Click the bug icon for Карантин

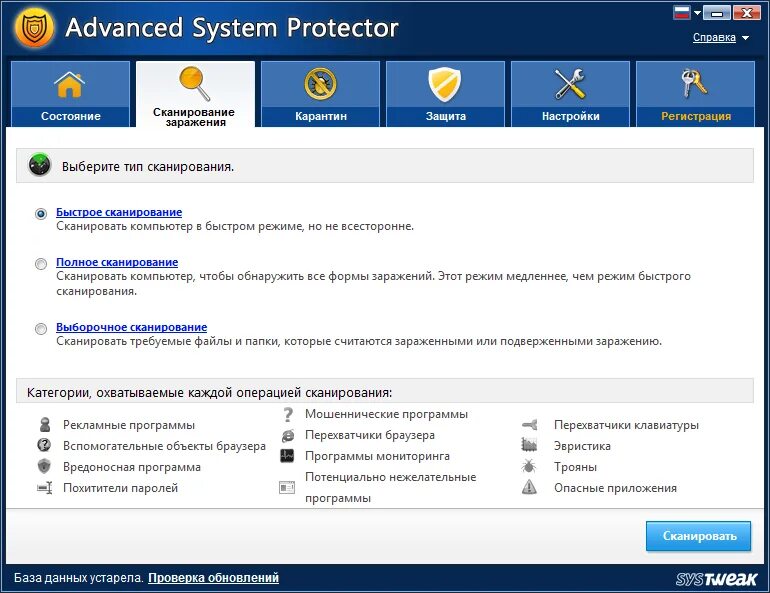[x=320, y=83]
